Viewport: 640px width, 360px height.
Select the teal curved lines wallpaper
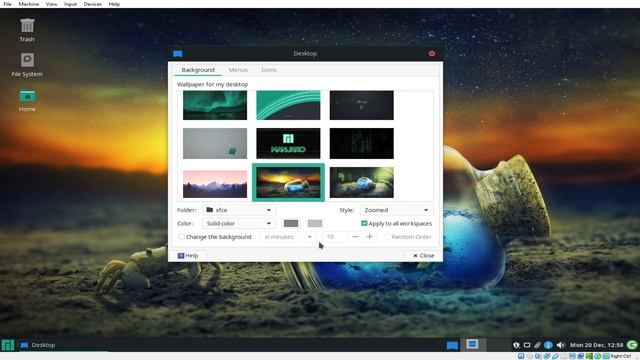(288, 105)
